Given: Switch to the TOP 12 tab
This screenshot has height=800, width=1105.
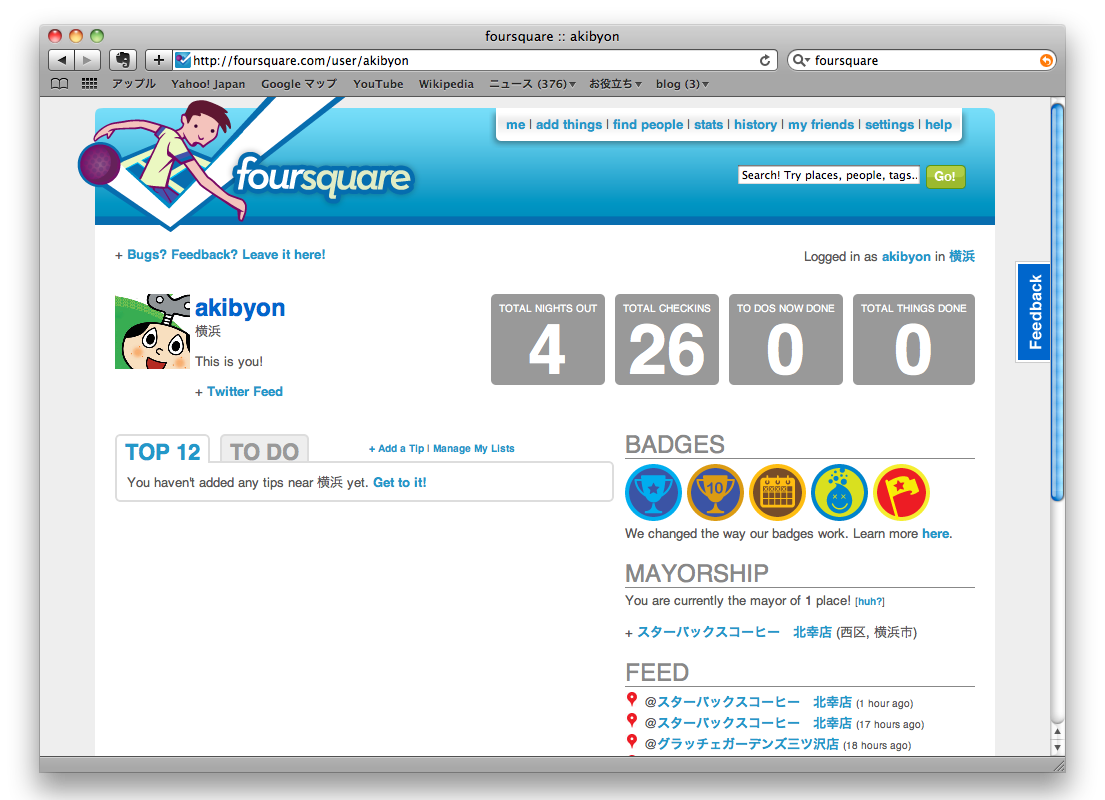Looking at the screenshot, I should pos(163,450).
